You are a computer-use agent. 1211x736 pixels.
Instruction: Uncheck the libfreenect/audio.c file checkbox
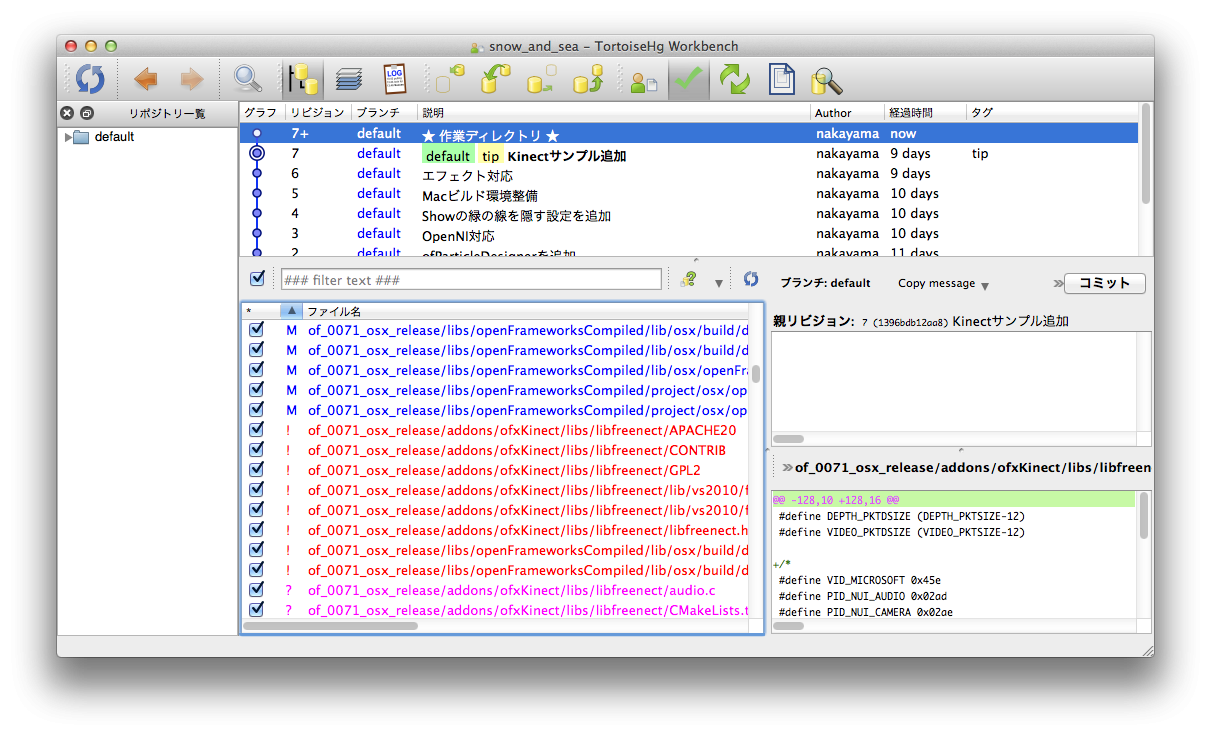256,589
